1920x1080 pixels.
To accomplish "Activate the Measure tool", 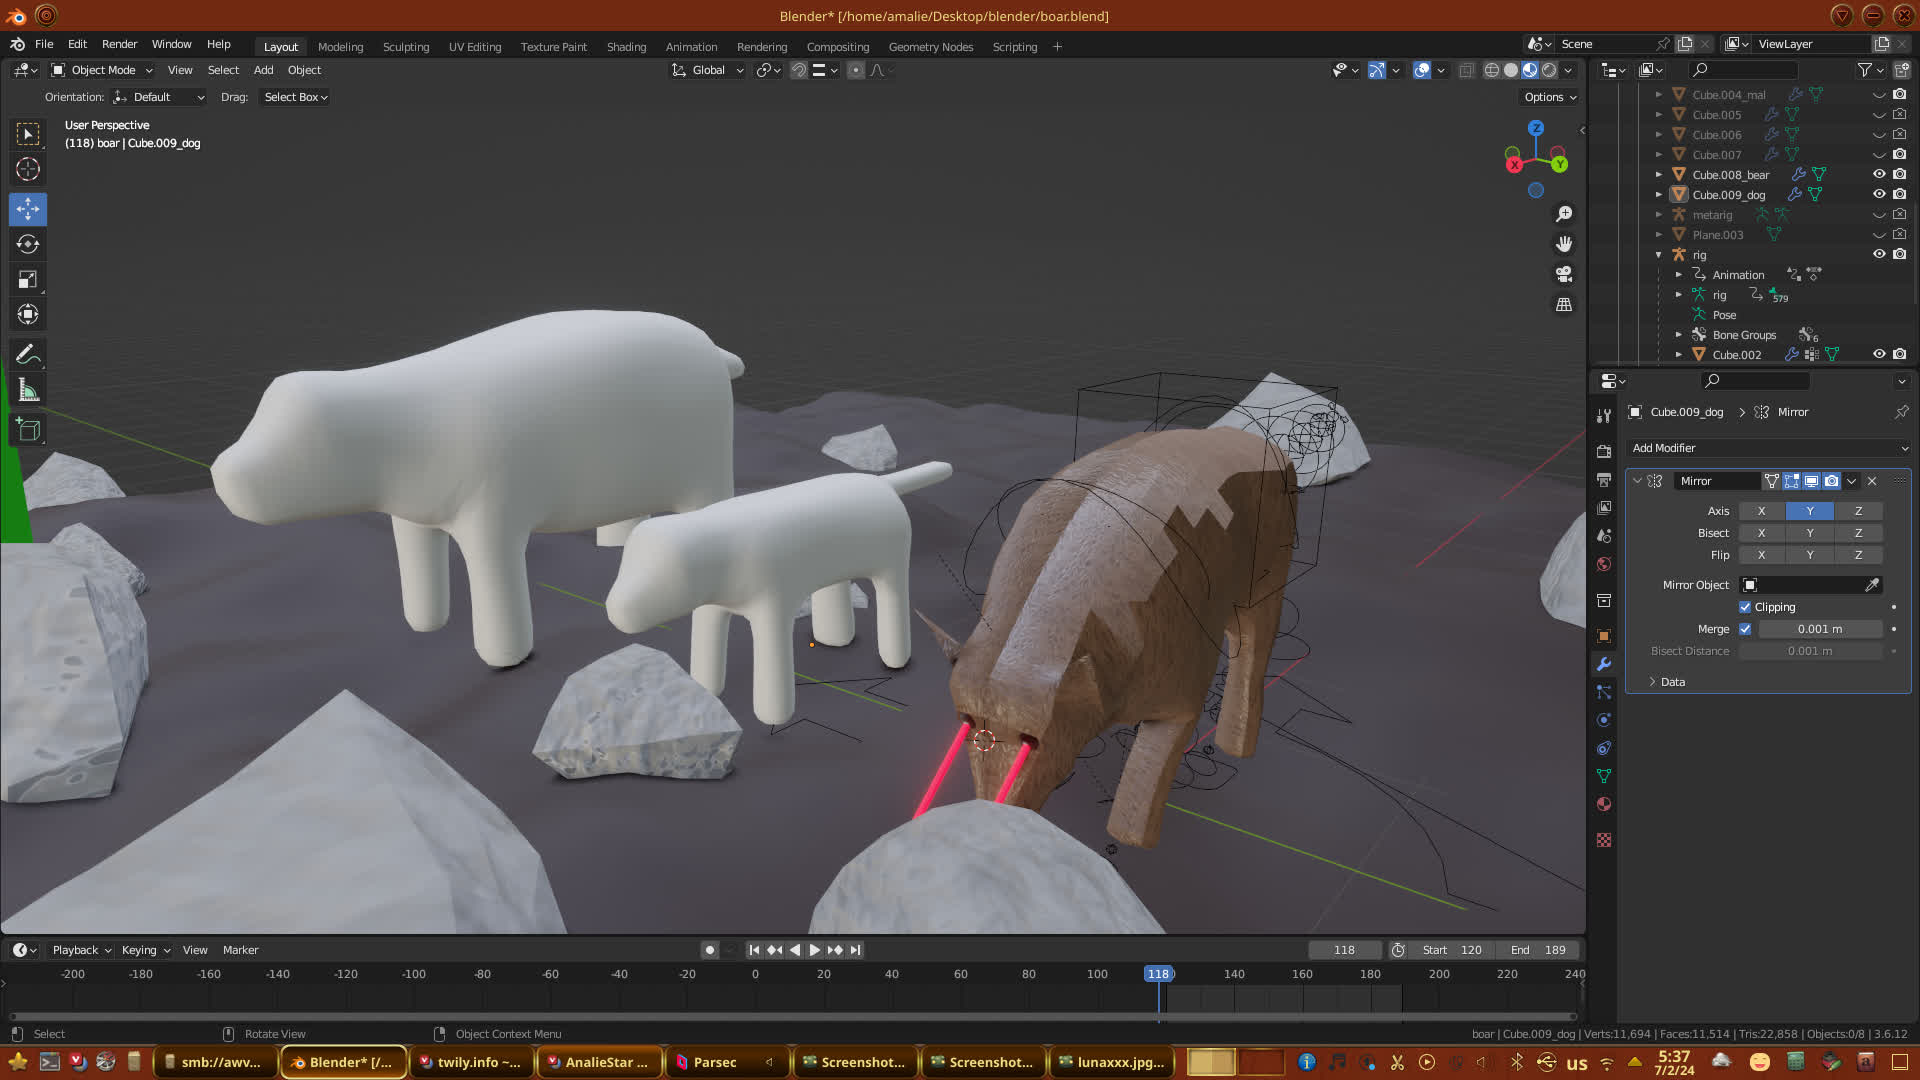I will coord(28,391).
